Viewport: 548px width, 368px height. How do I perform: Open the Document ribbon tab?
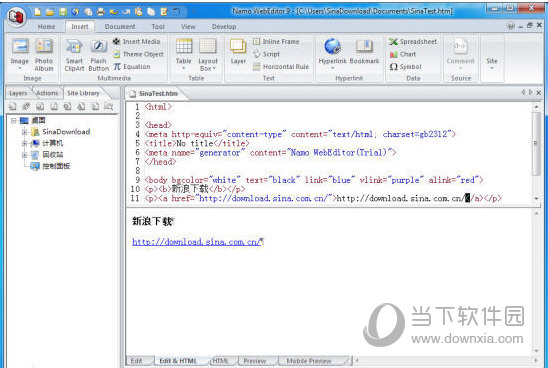click(120, 27)
